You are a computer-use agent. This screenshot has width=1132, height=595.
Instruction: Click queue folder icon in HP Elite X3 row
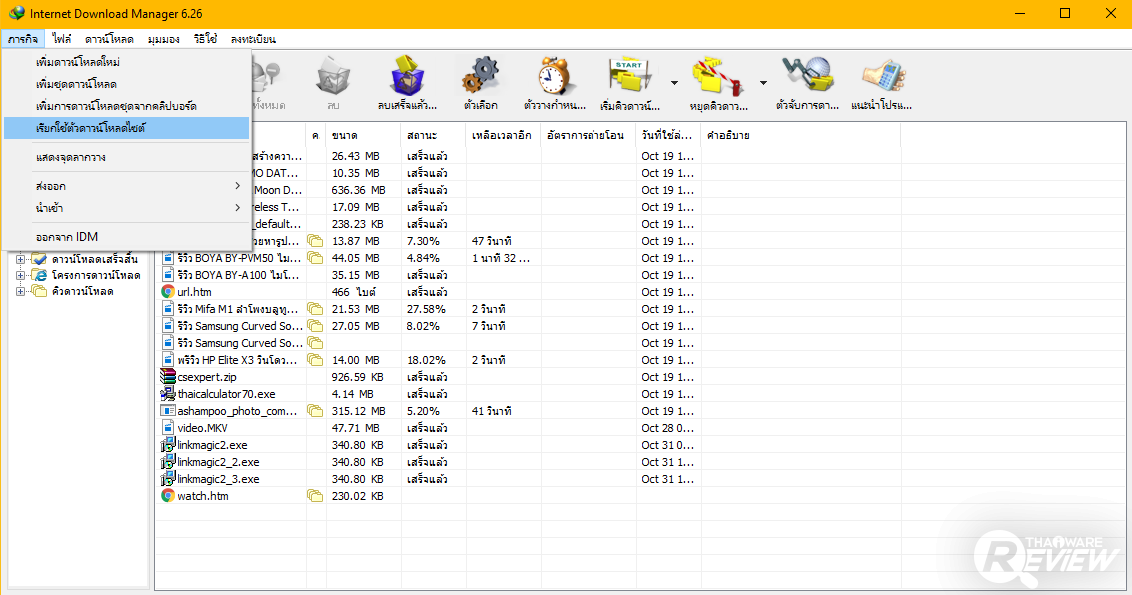[315, 360]
